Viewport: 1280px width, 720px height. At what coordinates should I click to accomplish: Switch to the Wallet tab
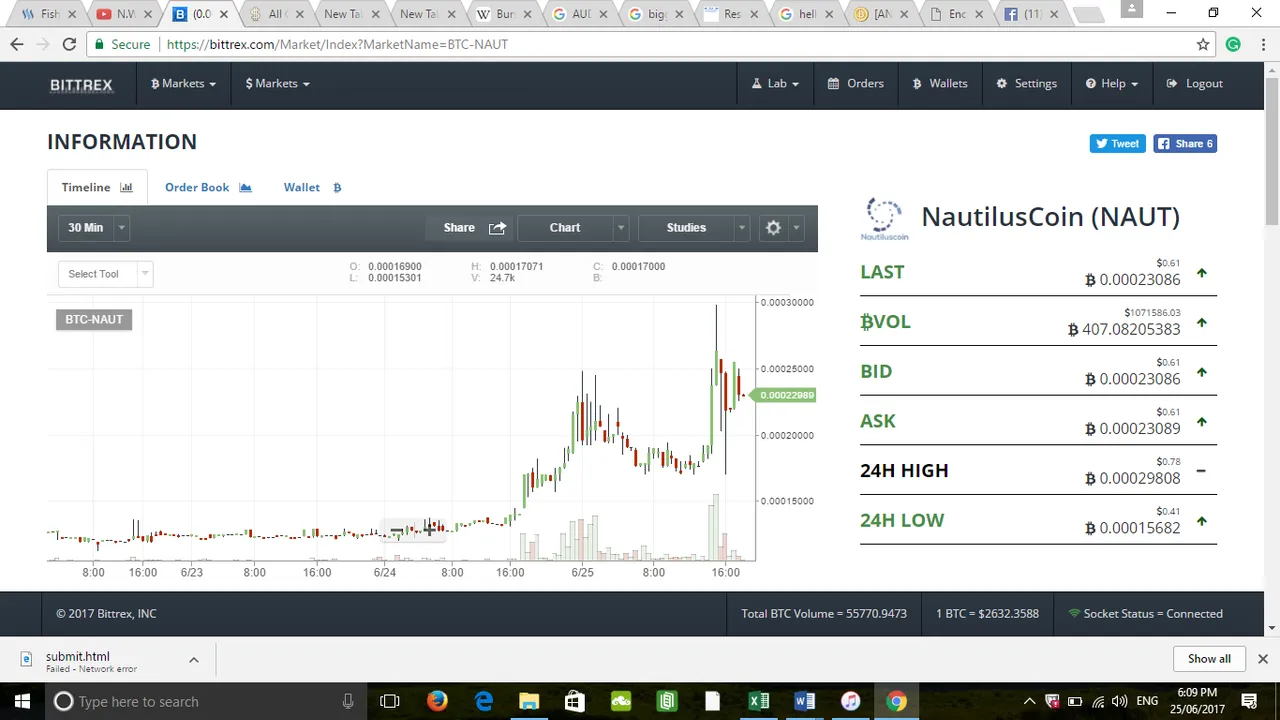click(x=312, y=187)
